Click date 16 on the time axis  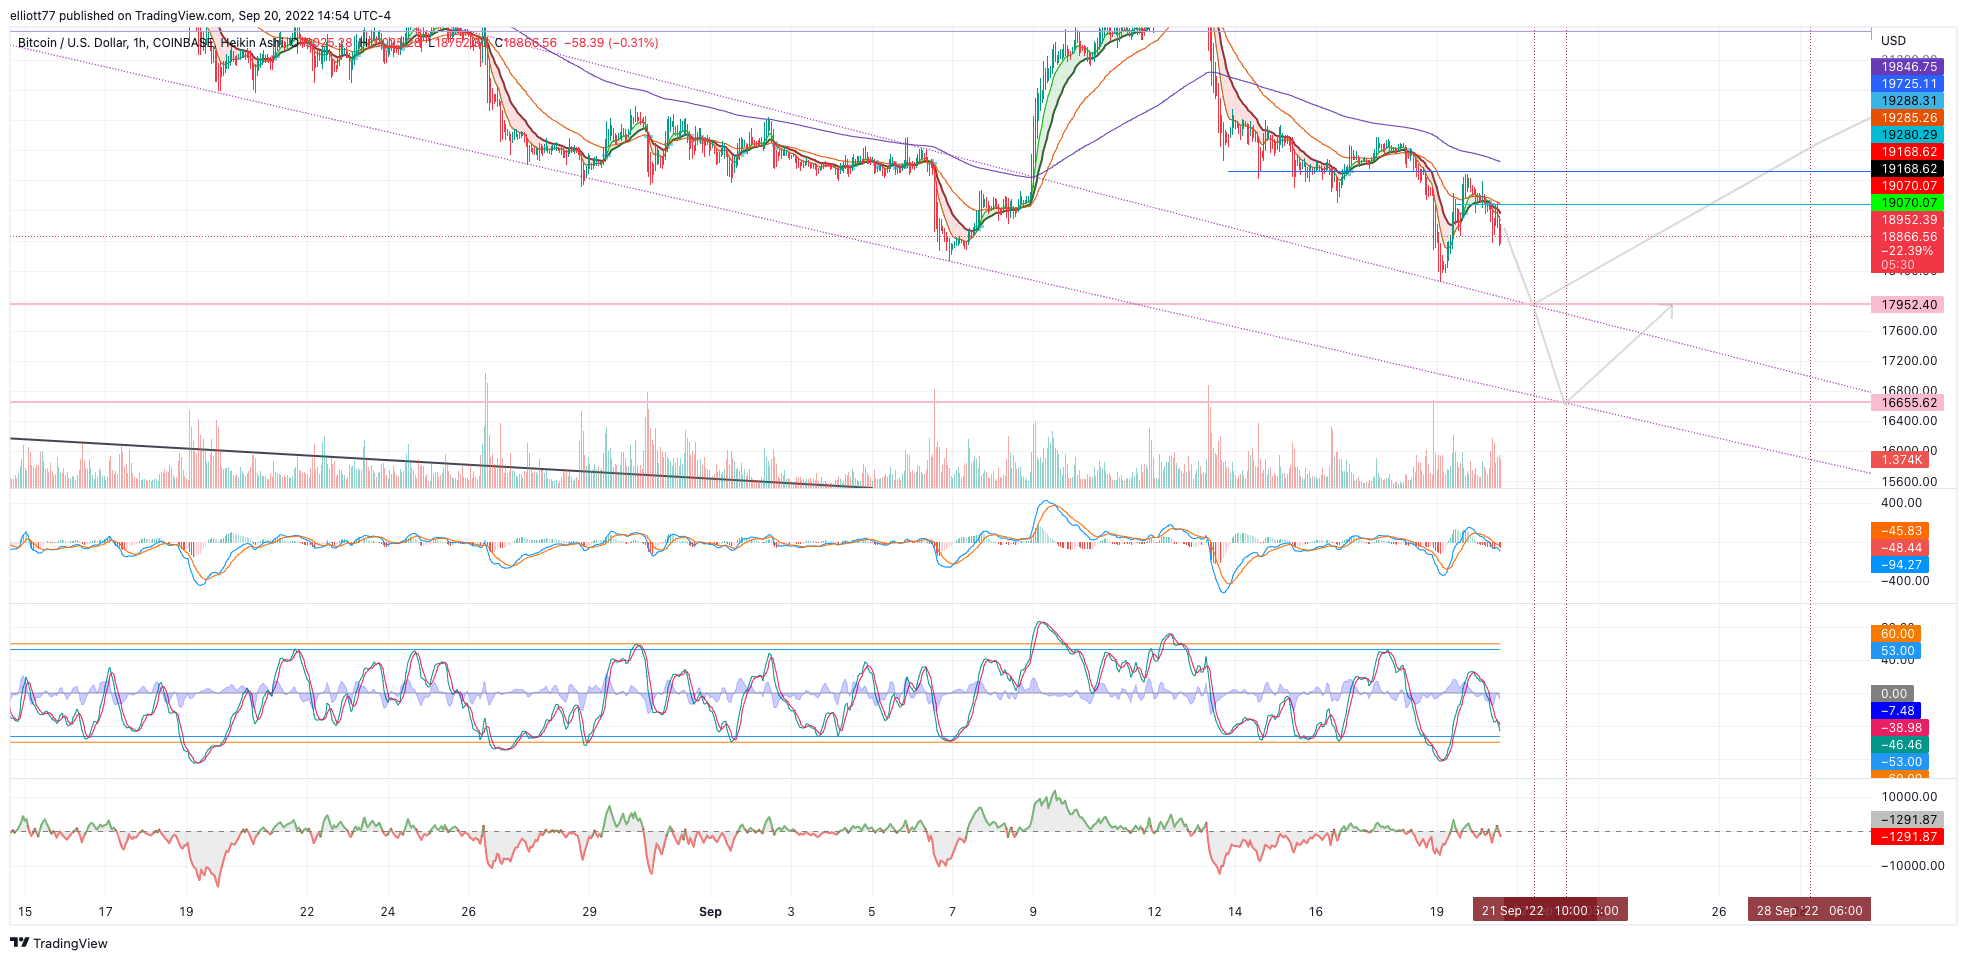click(x=1316, y=912)
